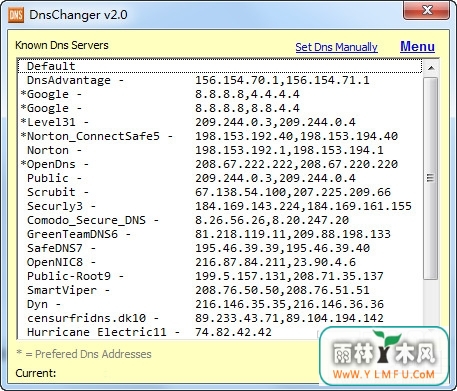The image size is (457, 391).
Task: Select Google entry with 8.8.8.8,4.4.4.4
Action: click(x=220, y=94)
